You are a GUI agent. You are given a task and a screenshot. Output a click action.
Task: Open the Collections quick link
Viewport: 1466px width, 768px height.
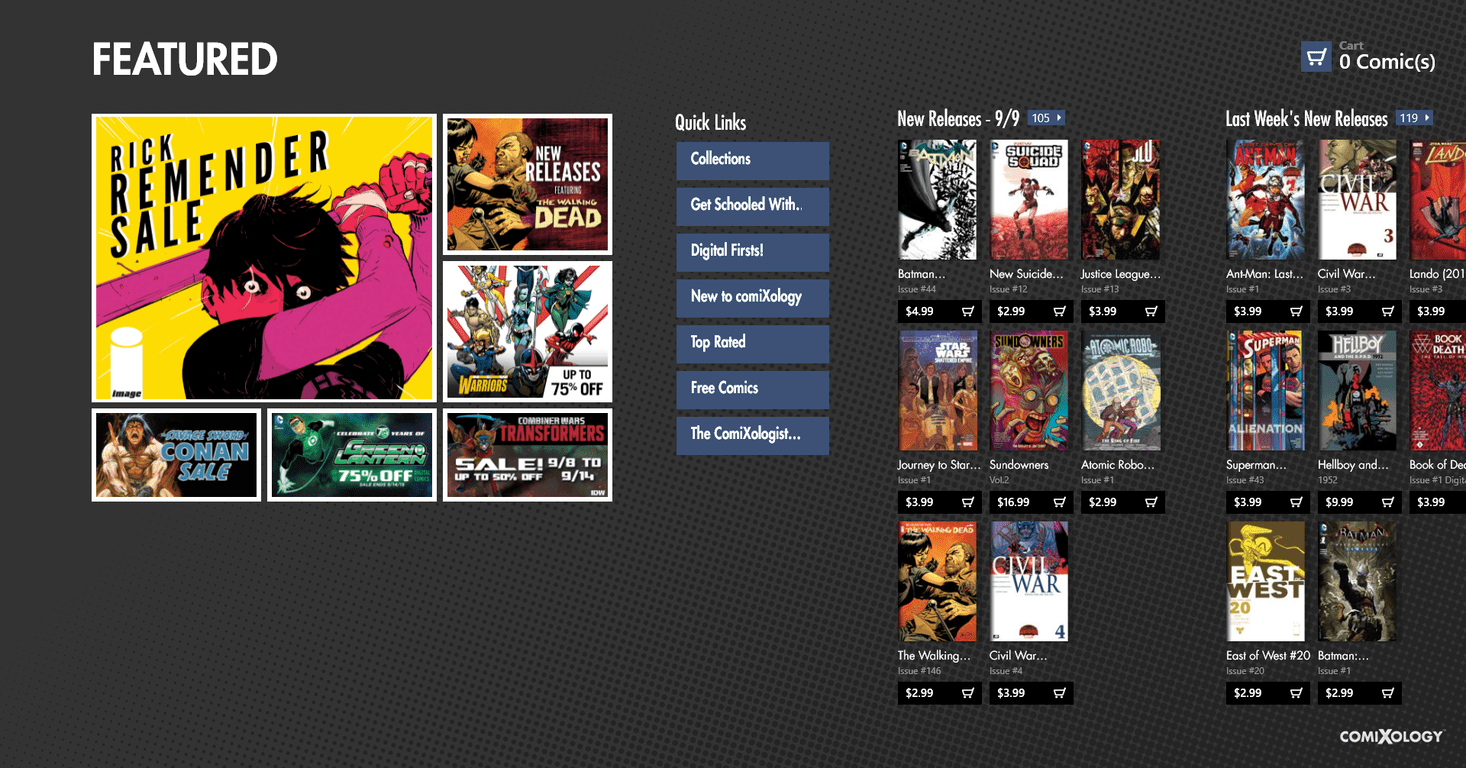pos(752,160)
